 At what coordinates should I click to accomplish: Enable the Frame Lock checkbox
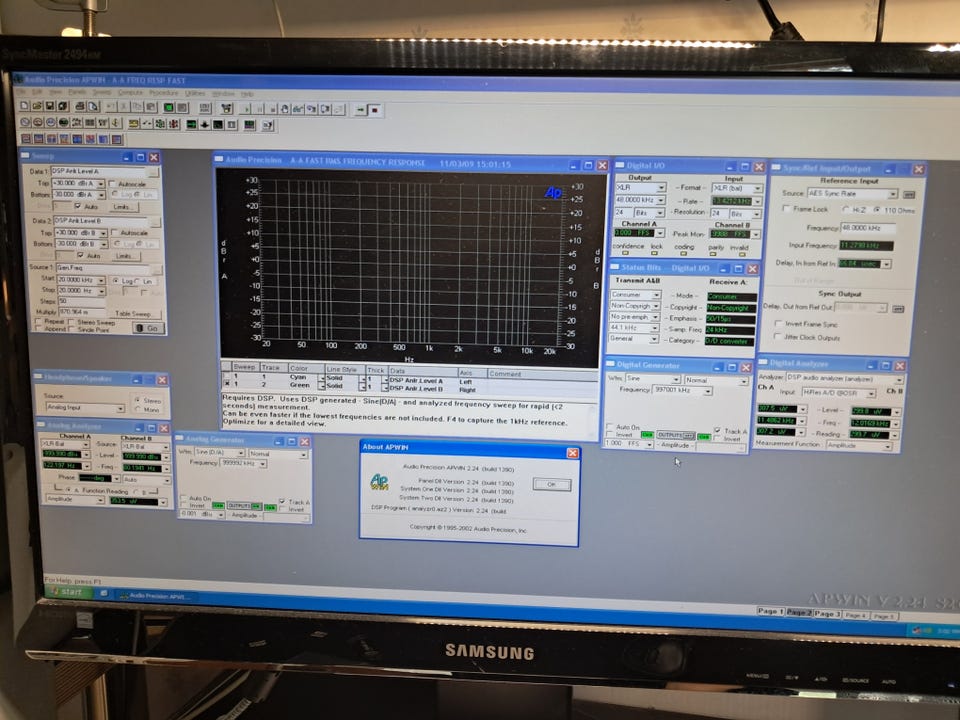point(786,209)
